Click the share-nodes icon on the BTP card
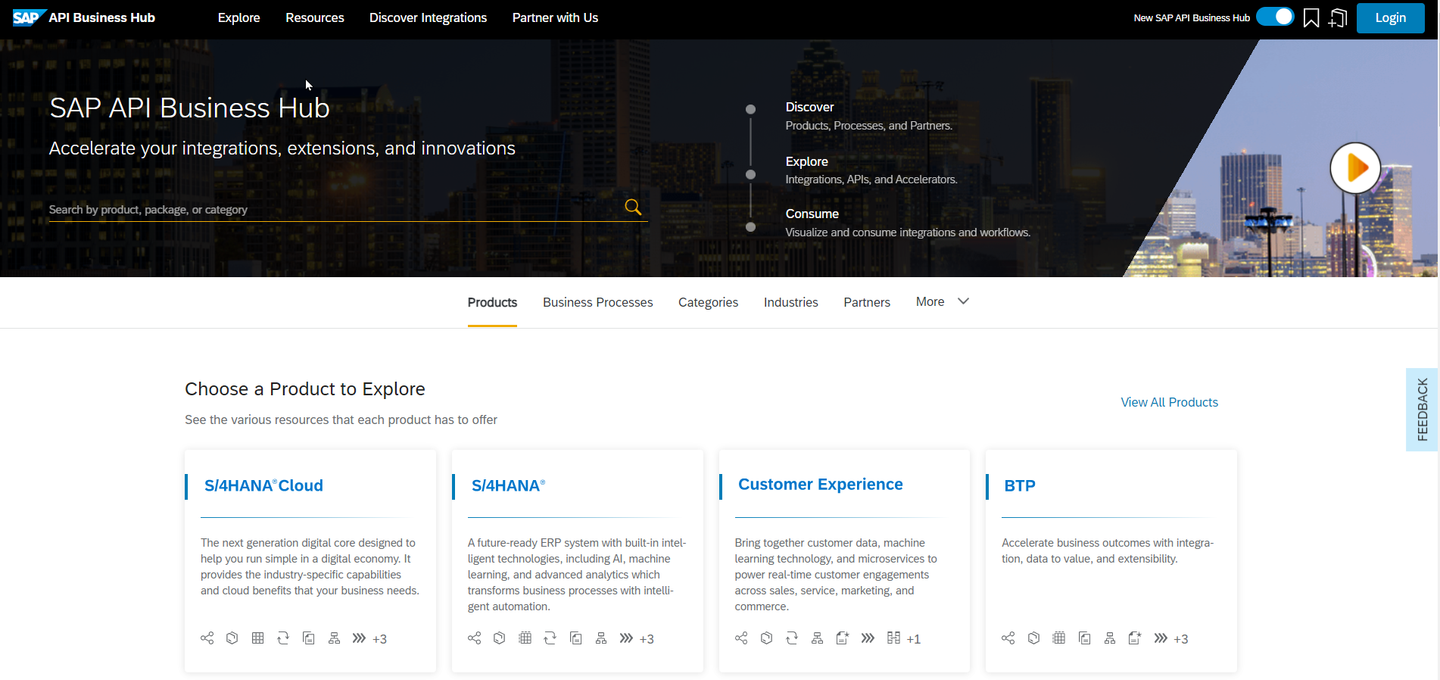This screenshot has height=680, width=1440. (1008, 638)
